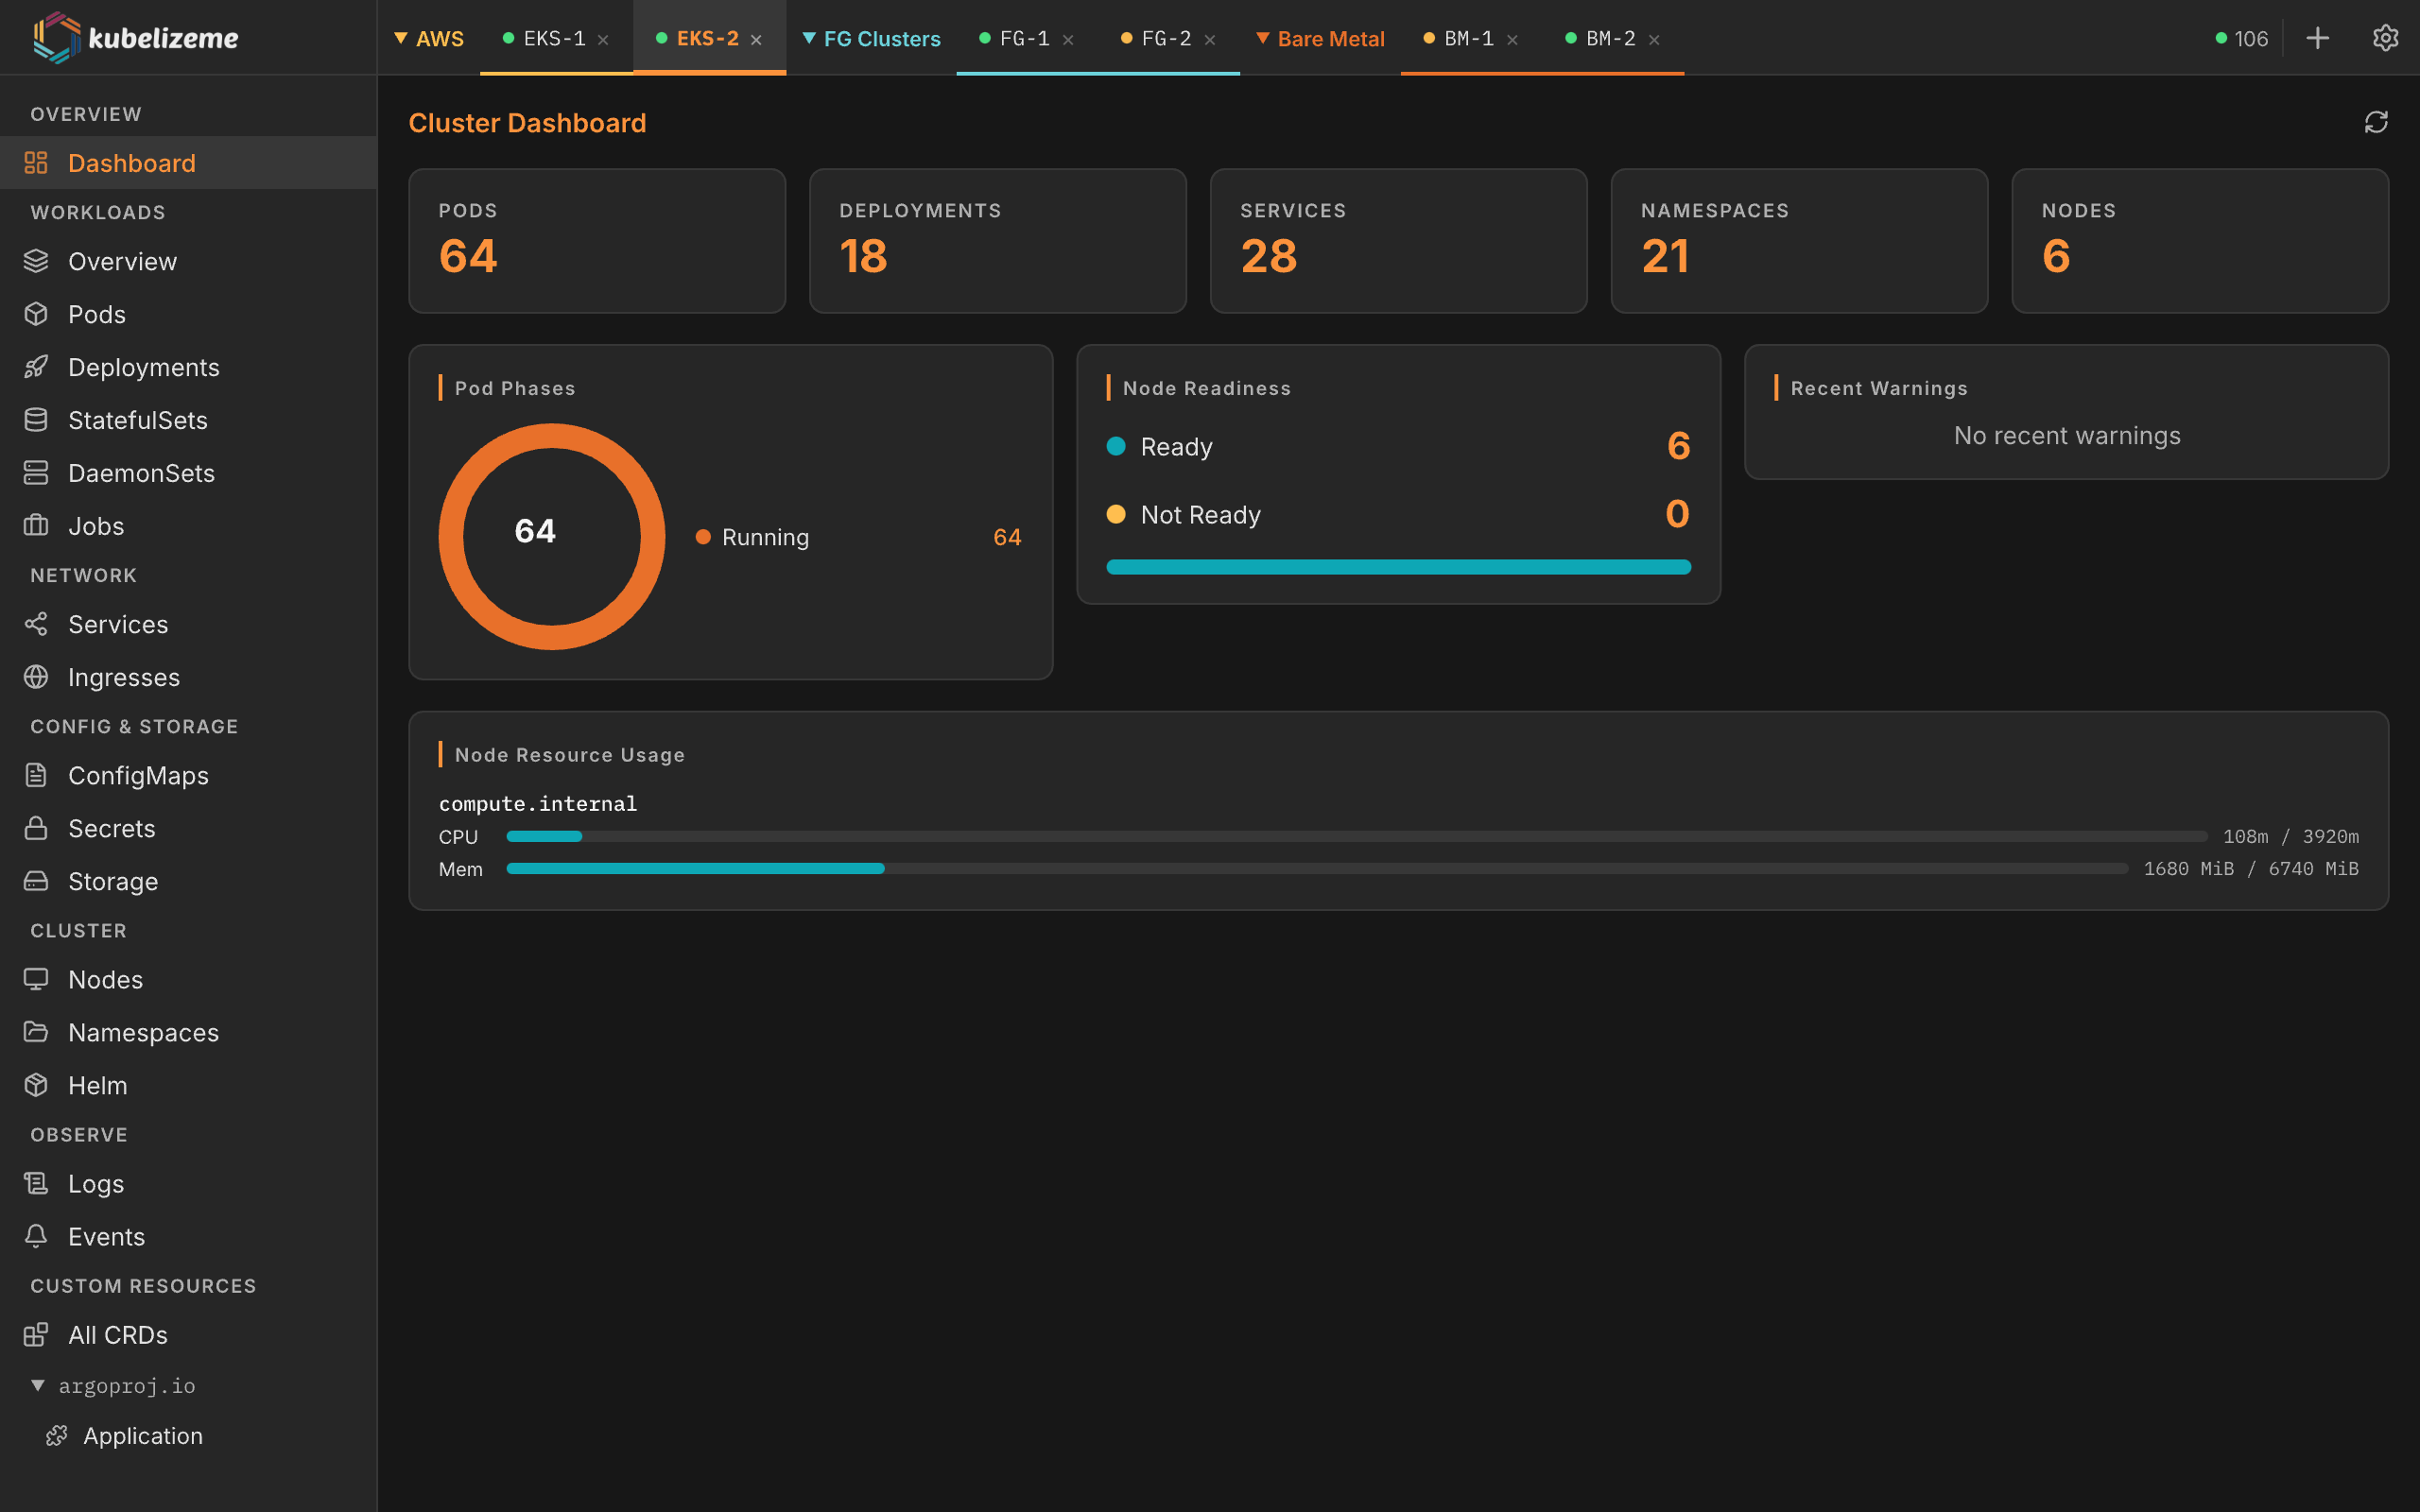Screen dimensions: 2420x1512
Task: Click the refresh icon on Cluster Dashboard
Action: pos(2377,122)
